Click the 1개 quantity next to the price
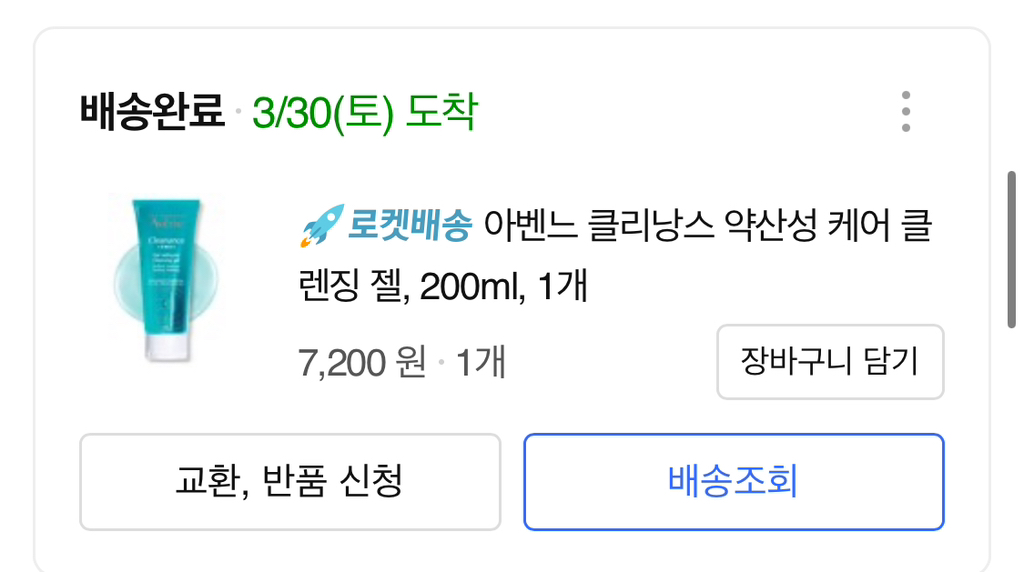1024x572 pixels. point(481,361)
